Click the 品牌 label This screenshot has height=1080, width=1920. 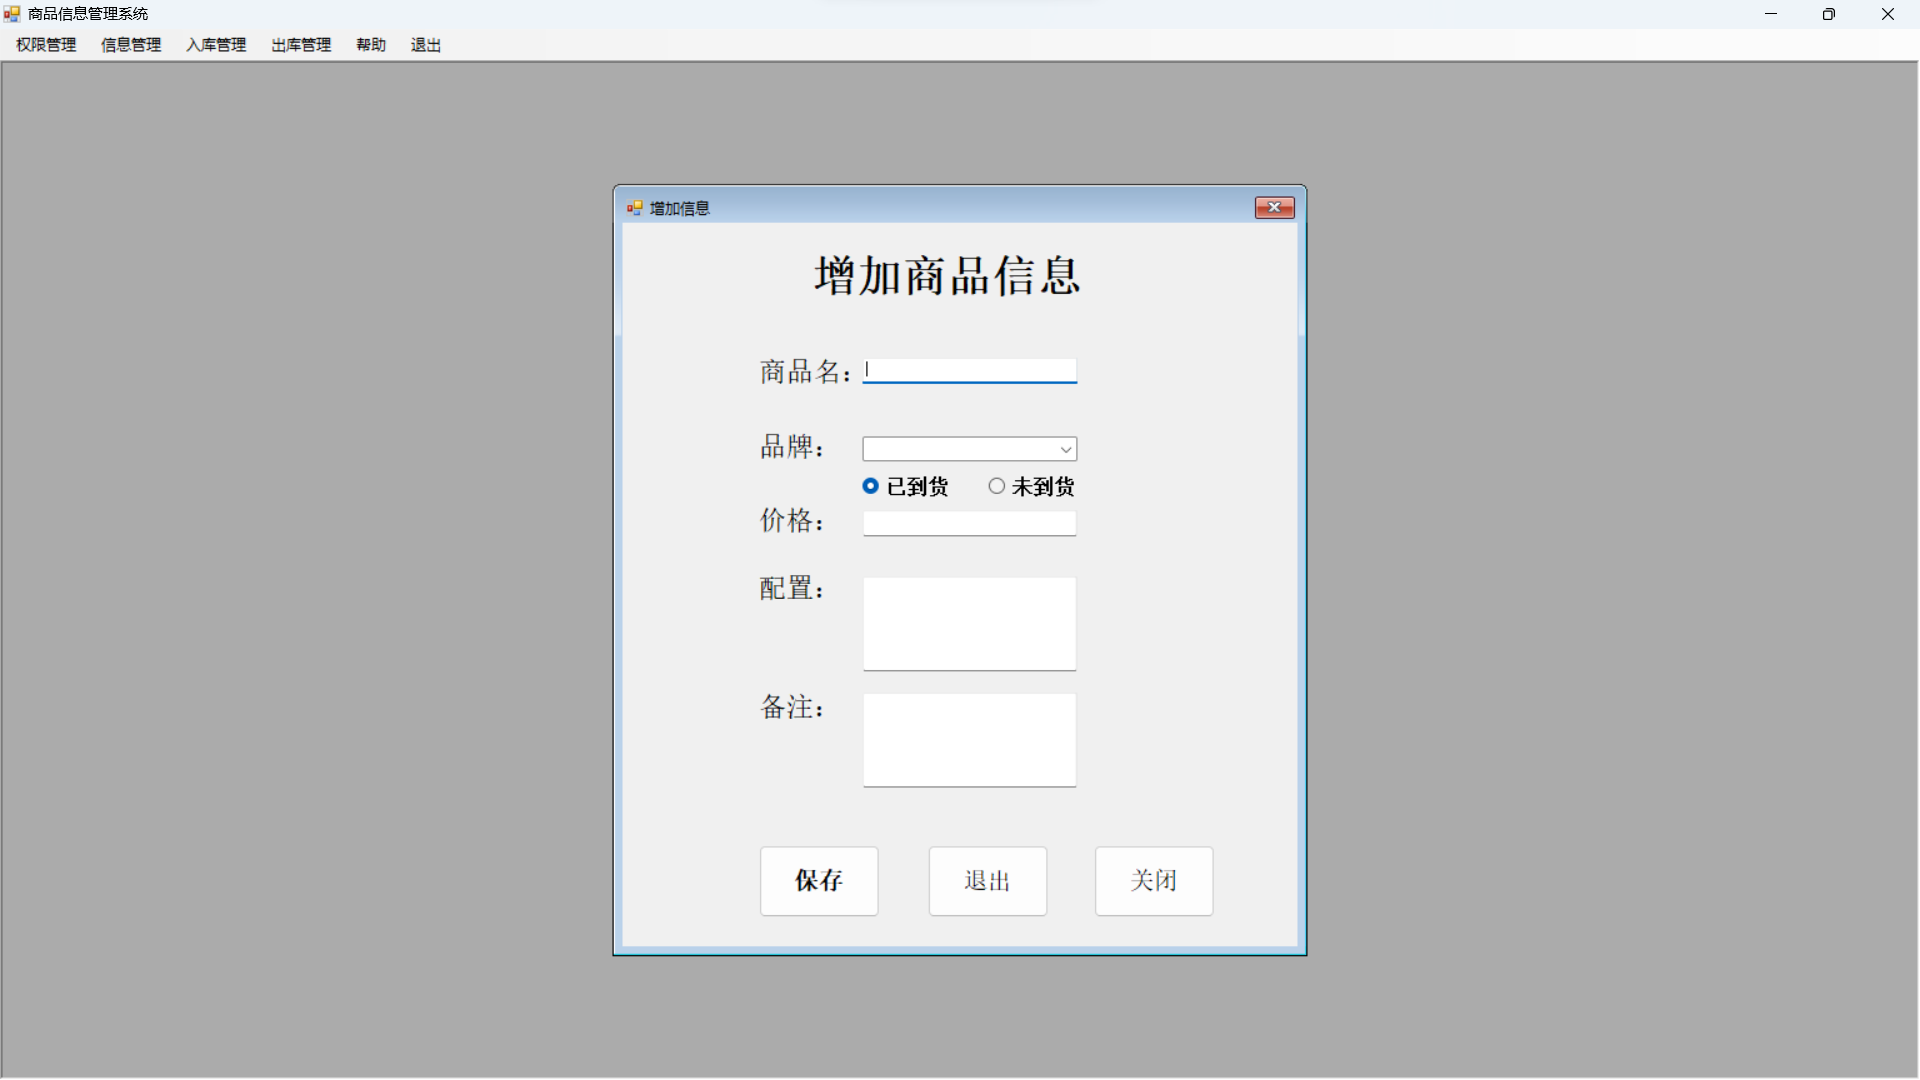792,446
